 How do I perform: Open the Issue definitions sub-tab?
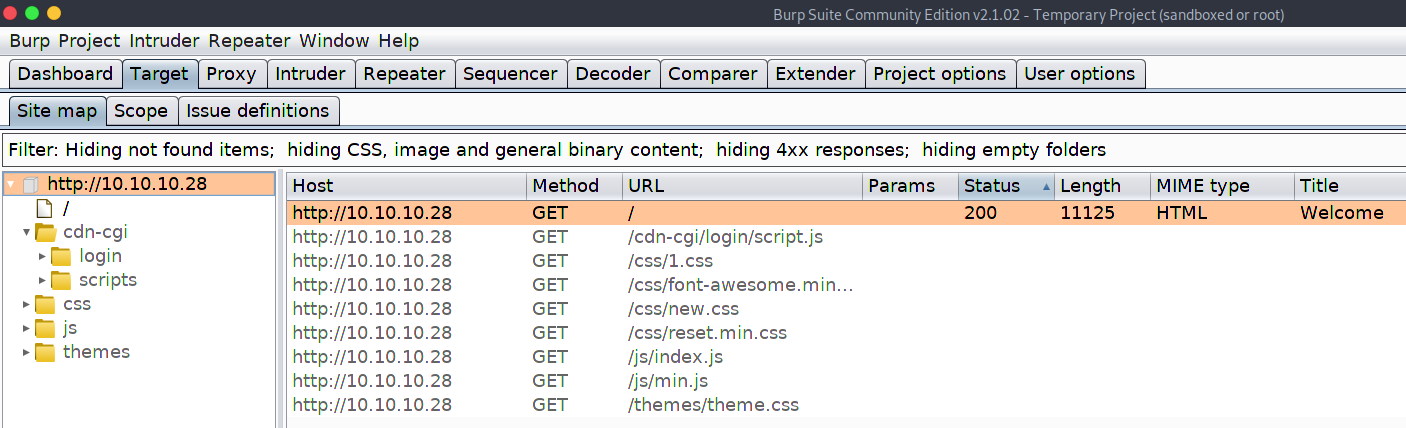(258, 111)
